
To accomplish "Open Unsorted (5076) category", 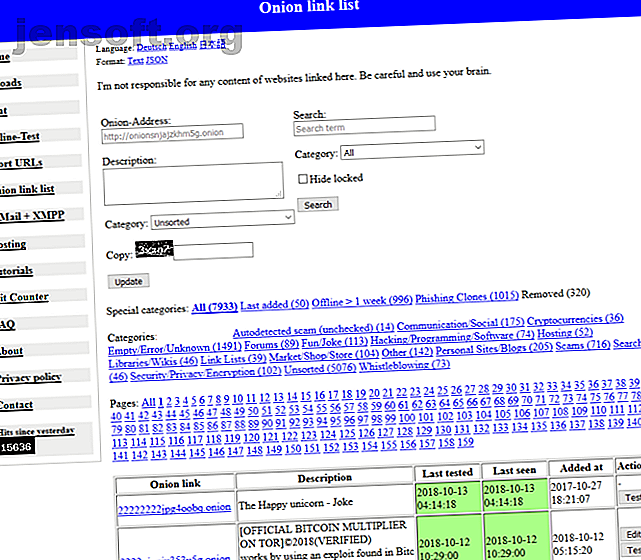I will [320, 369].
